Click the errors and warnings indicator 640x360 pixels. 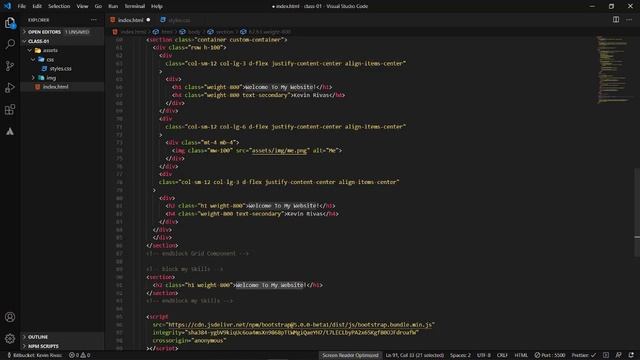(x=80, y=355)
